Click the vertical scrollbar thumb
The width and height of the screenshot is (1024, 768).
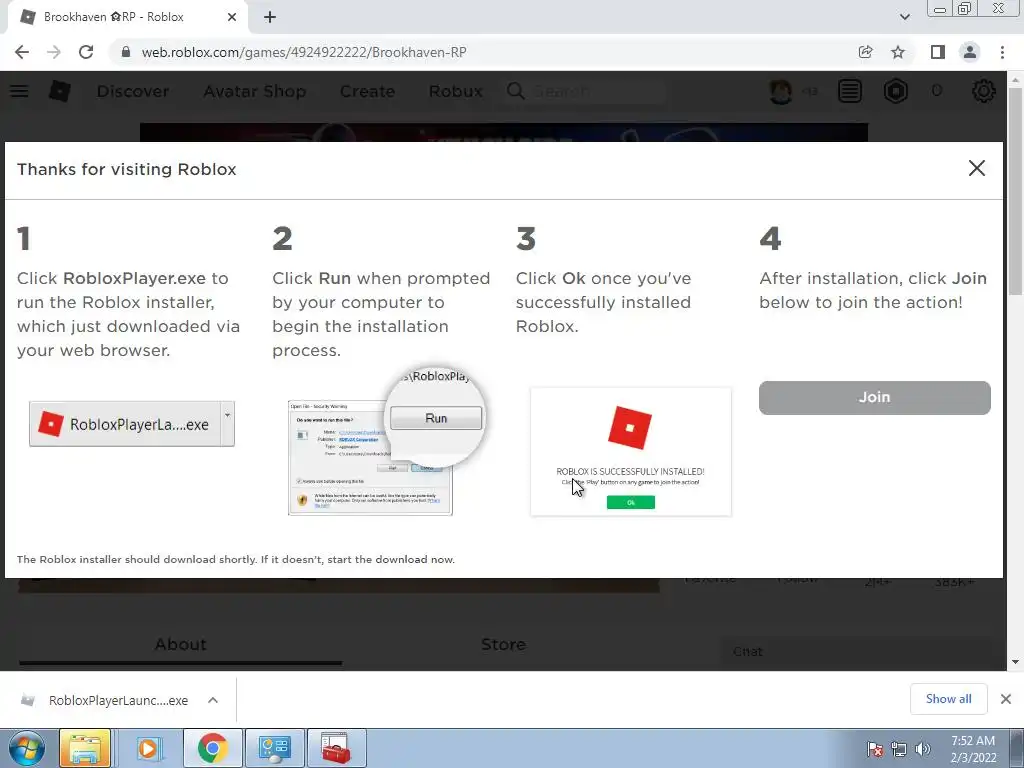coord(1015,191)
